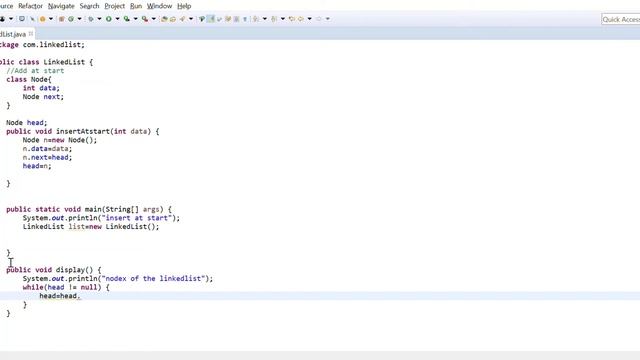Expand the Debug dropdown arrow
This screenshot has width=640, height=360.
tap(99, 19)
